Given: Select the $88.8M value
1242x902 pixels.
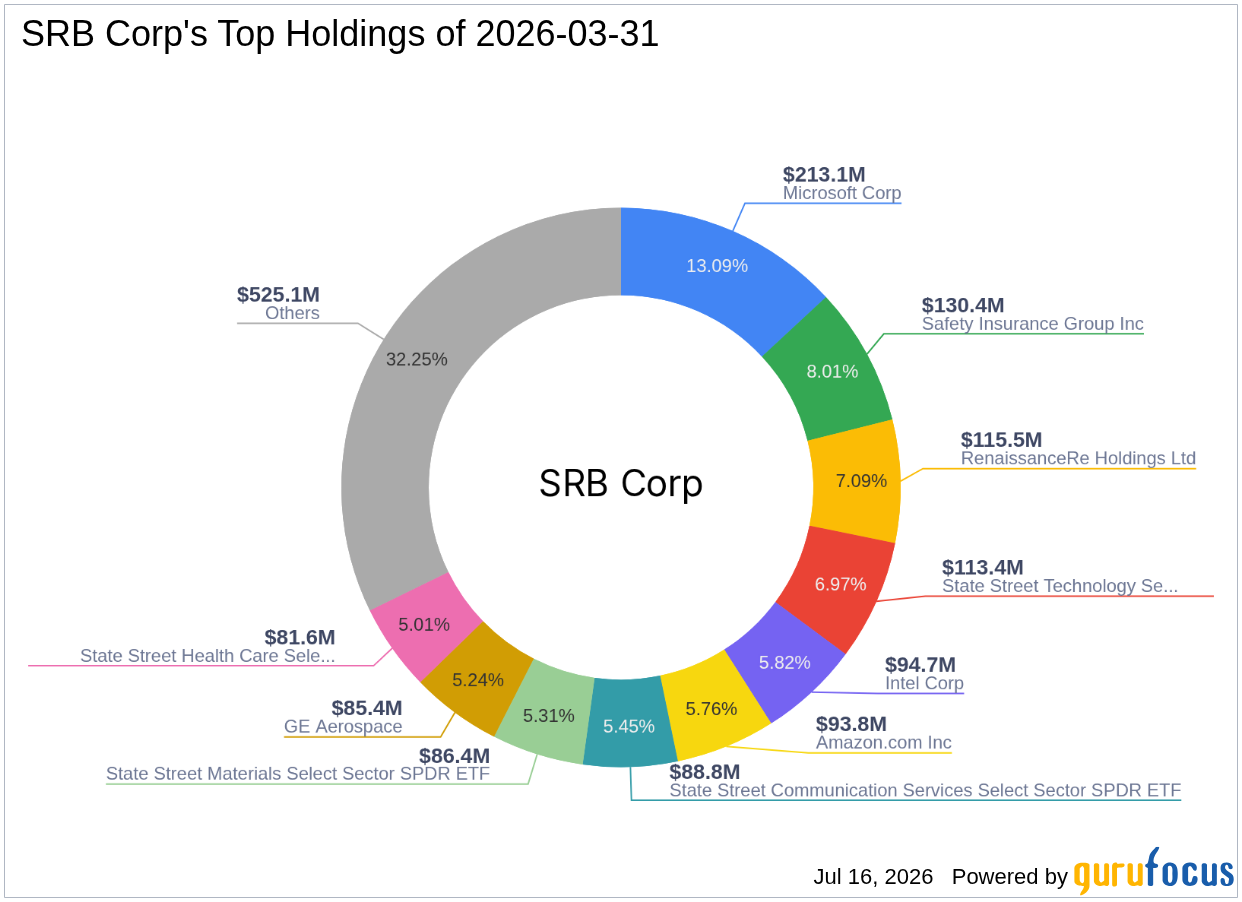Looking at the screenshot, I should pyautogui.click(x=705, y=771).
